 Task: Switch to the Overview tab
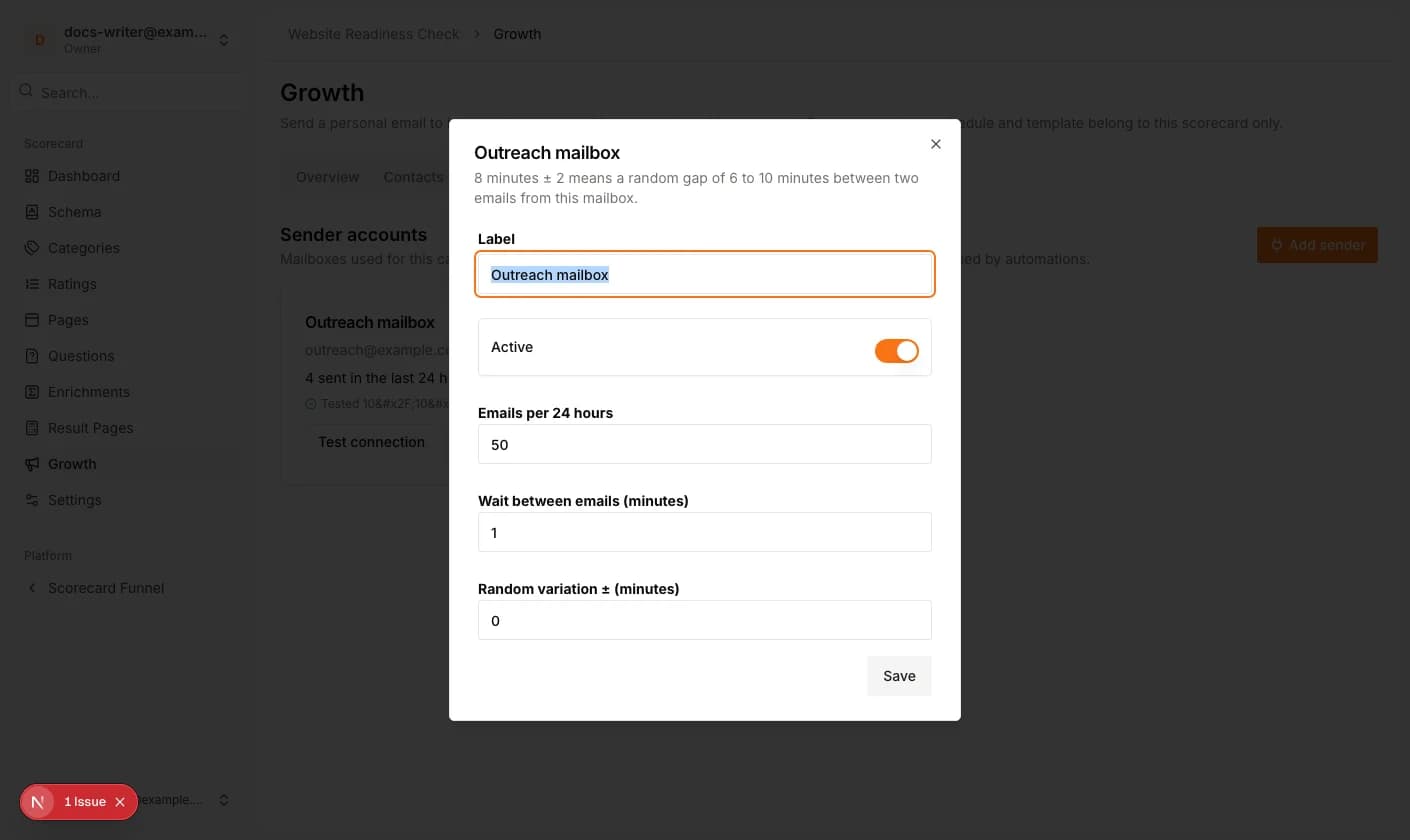click(x=327, y=177)
